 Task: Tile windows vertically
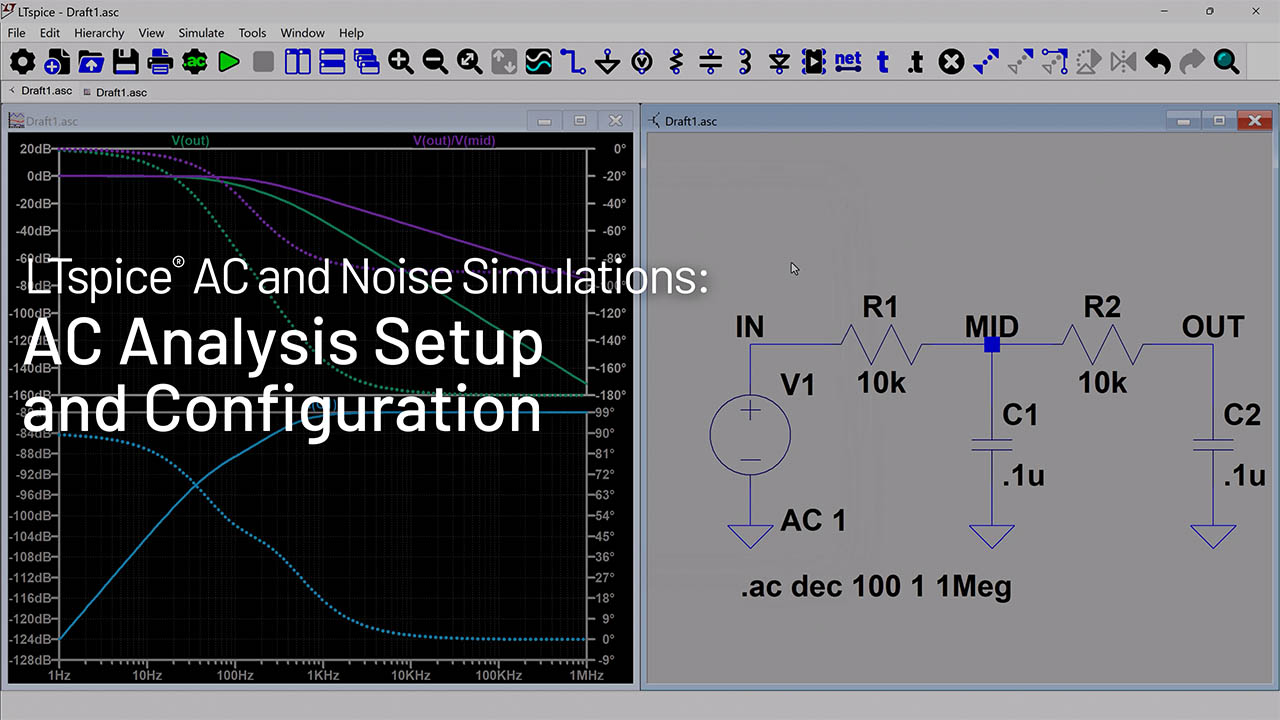298,62
